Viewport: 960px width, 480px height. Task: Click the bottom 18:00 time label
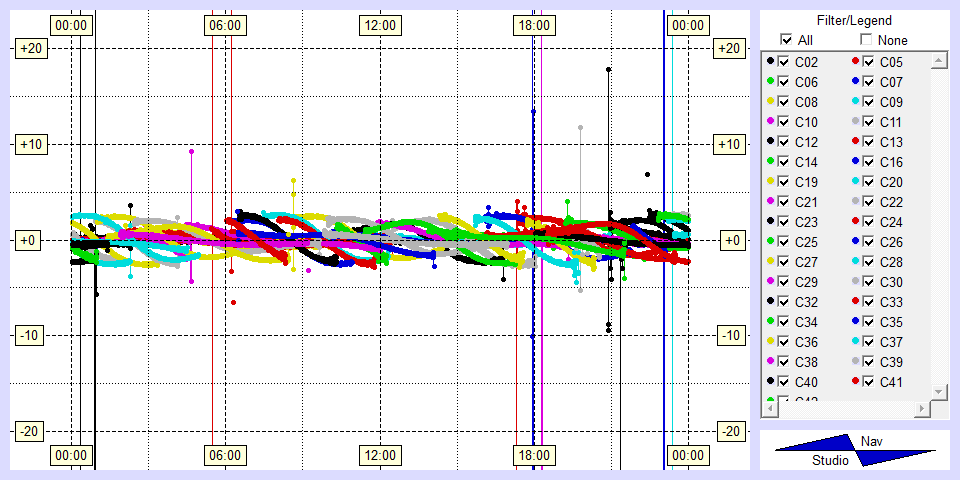533,455
